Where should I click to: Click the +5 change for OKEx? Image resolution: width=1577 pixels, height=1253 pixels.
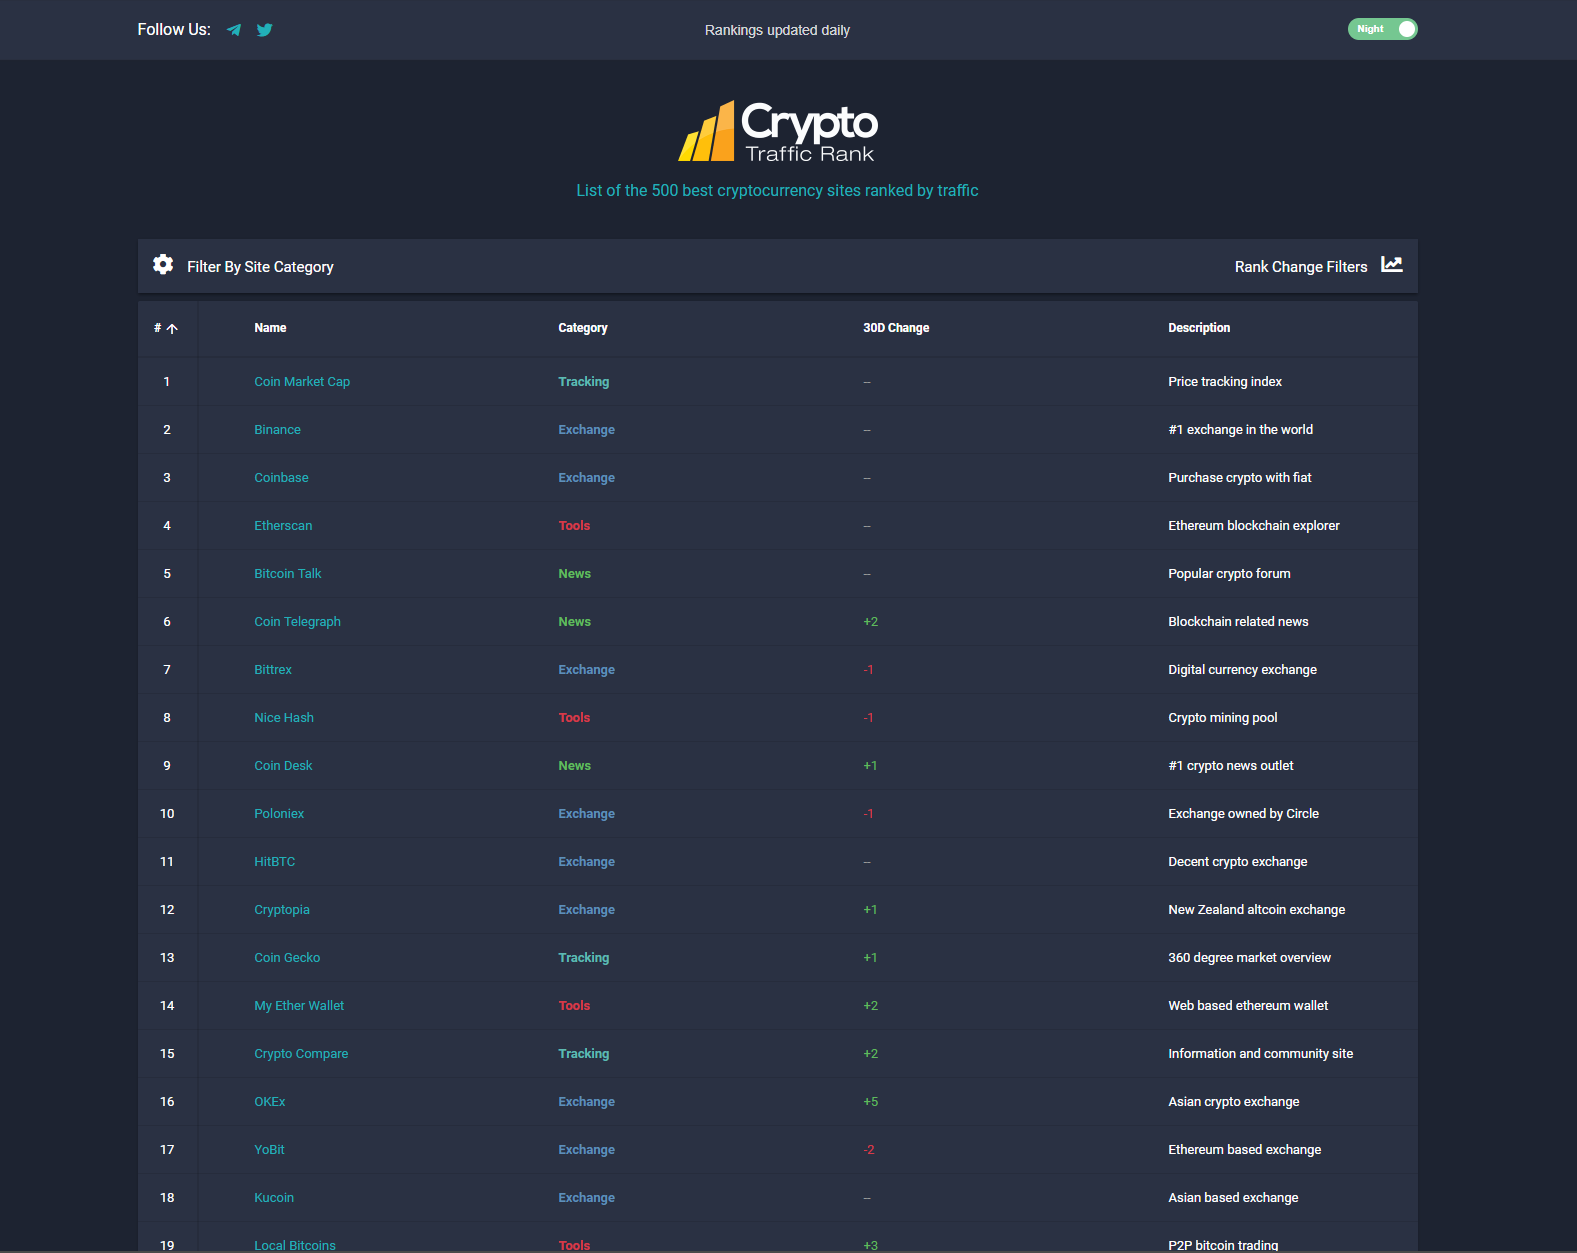pyautogui.click(x=871, y=1102)
